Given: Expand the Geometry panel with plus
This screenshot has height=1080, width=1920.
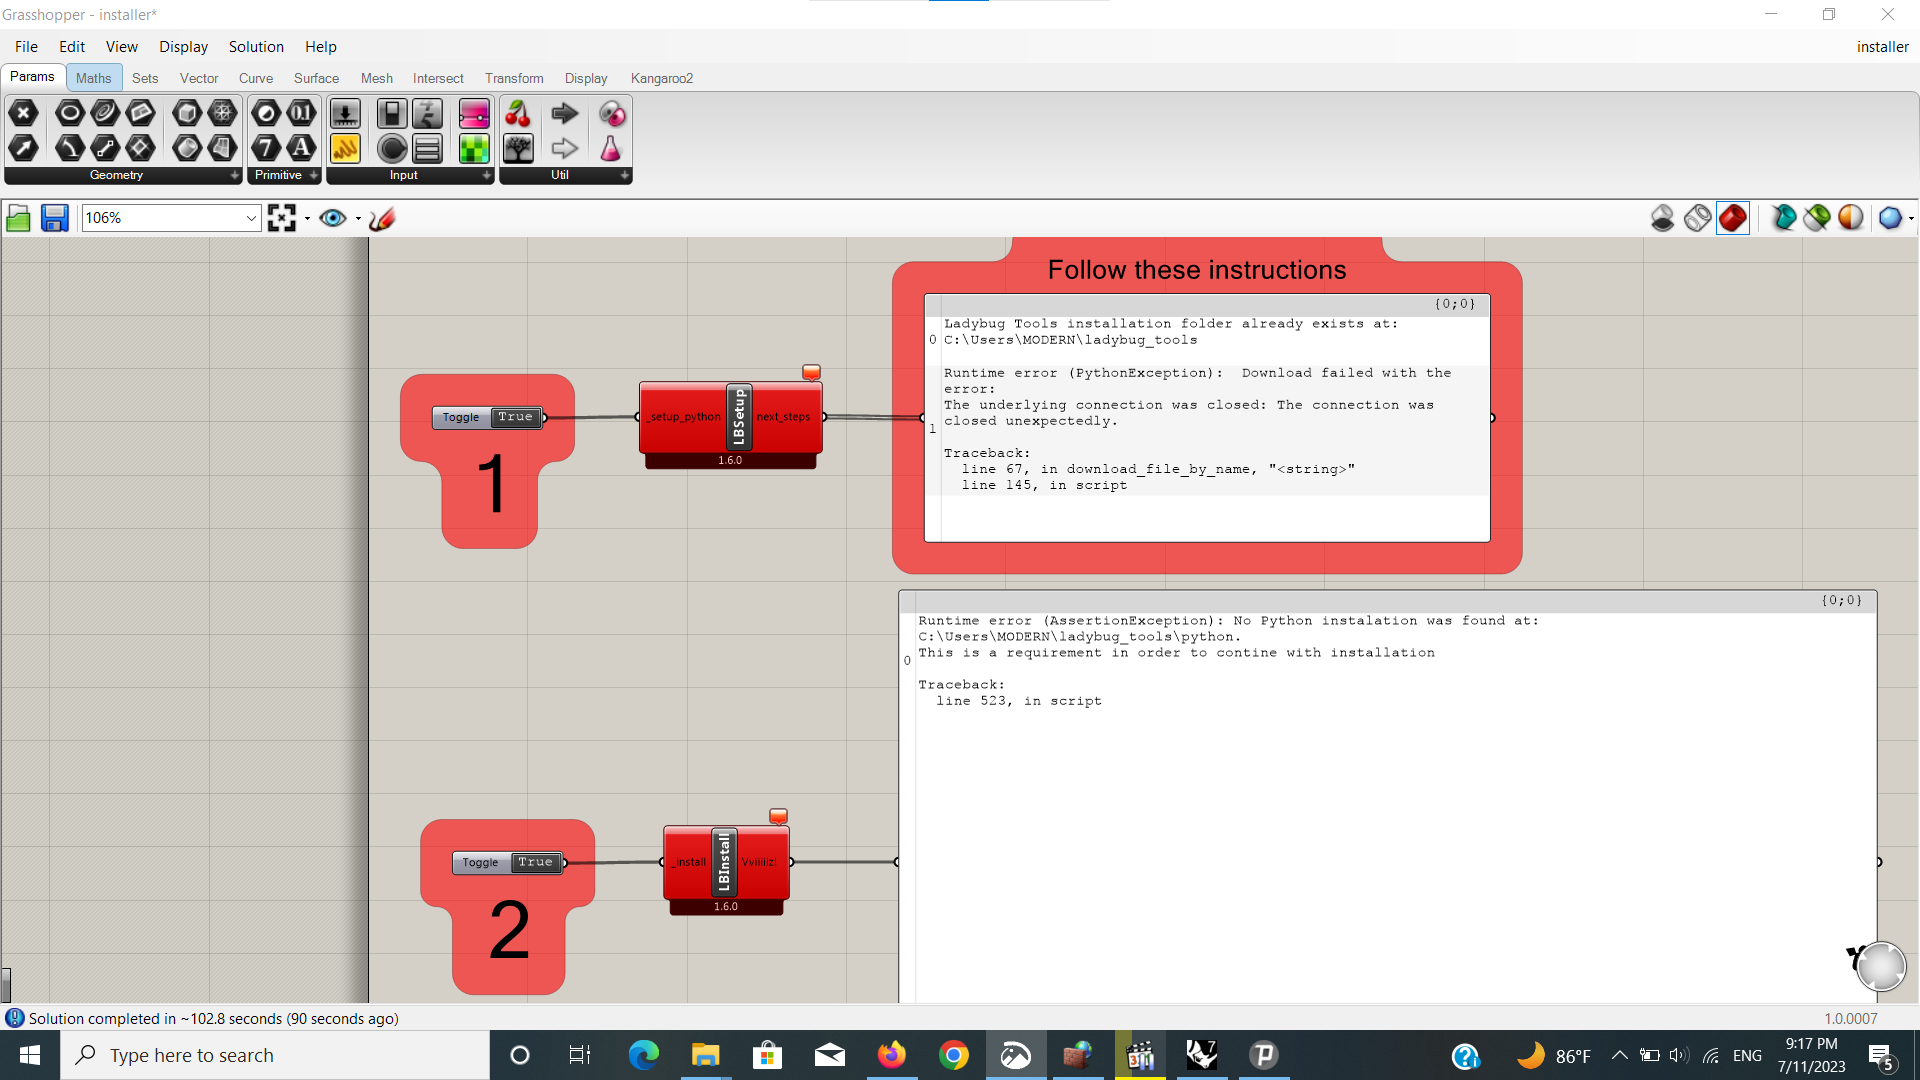Looking at the screenshot, I should pyautogui.click(x=235, y=175).
